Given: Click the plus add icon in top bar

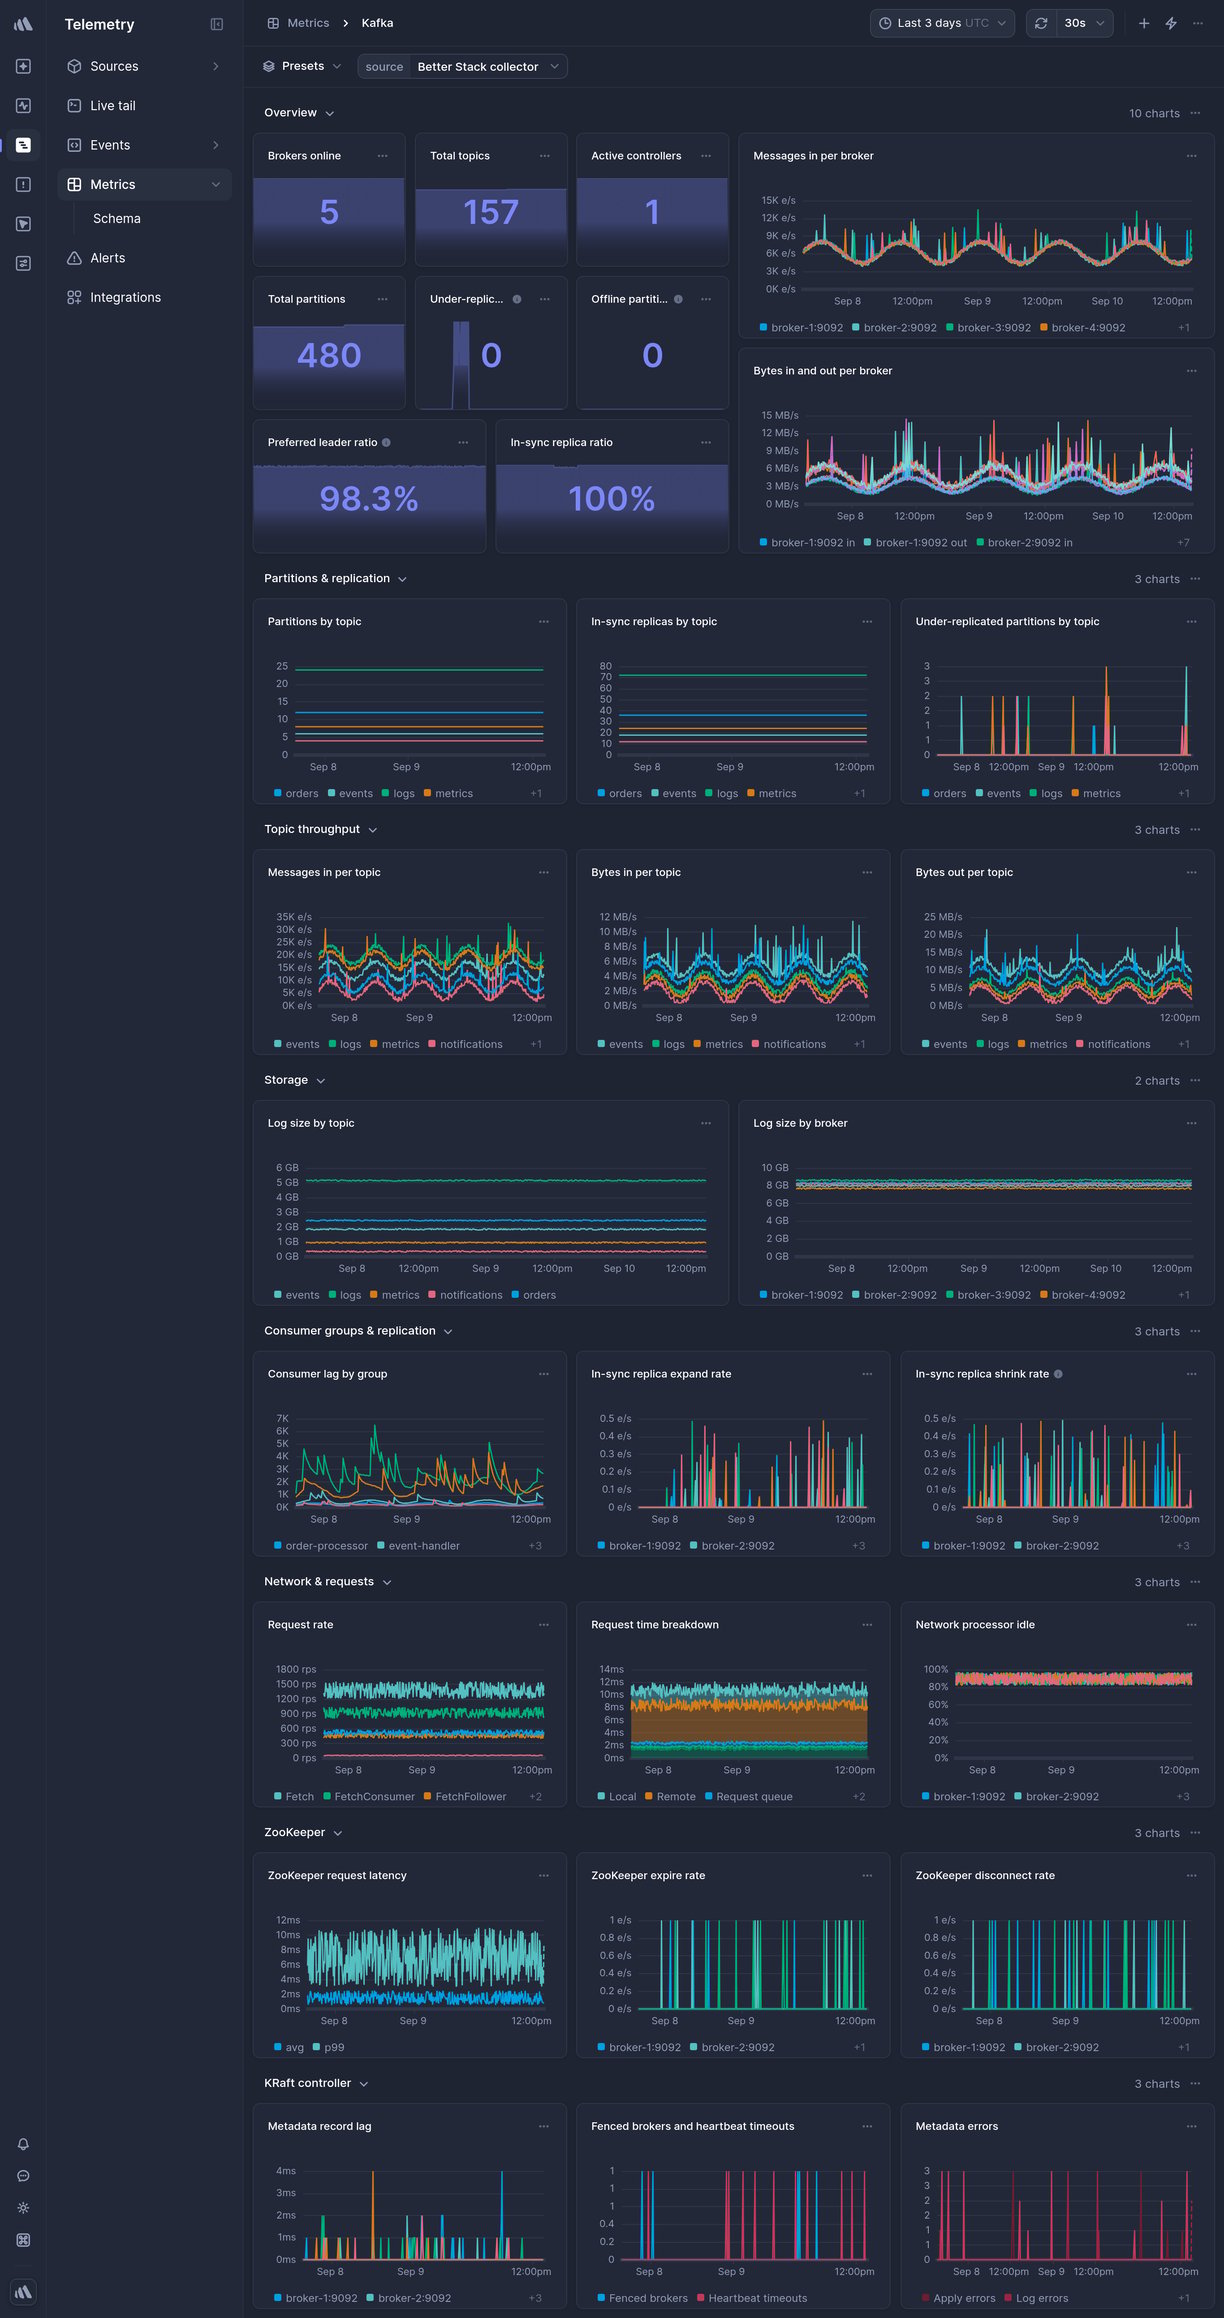Looking at the screenshot, I should (x=1144, y=23).
